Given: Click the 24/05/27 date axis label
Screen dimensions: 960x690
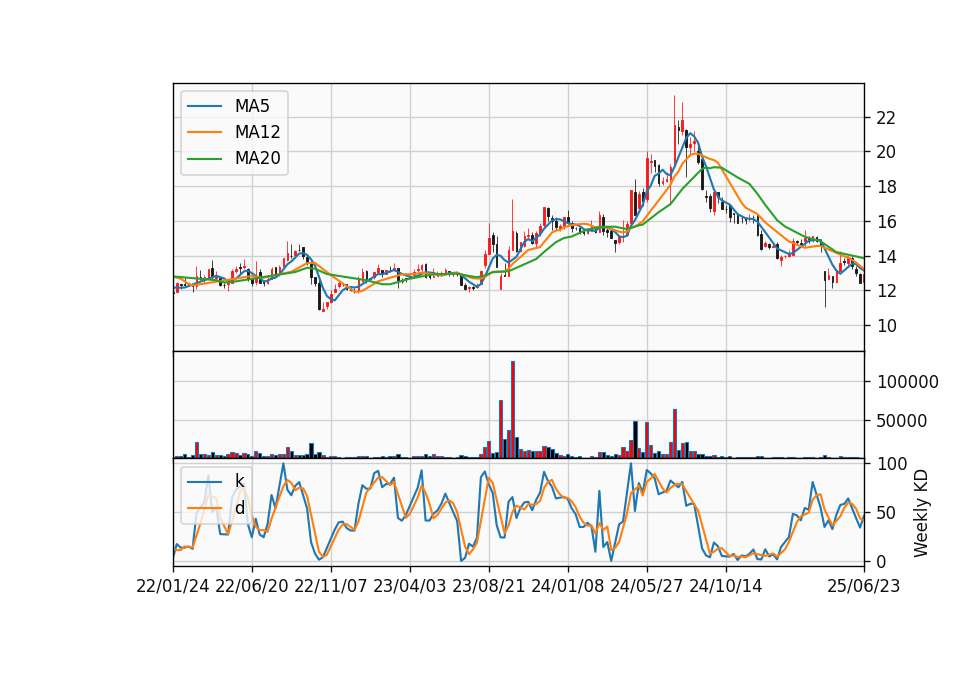Looking at the screenshot, I should (x=647, y=586).
